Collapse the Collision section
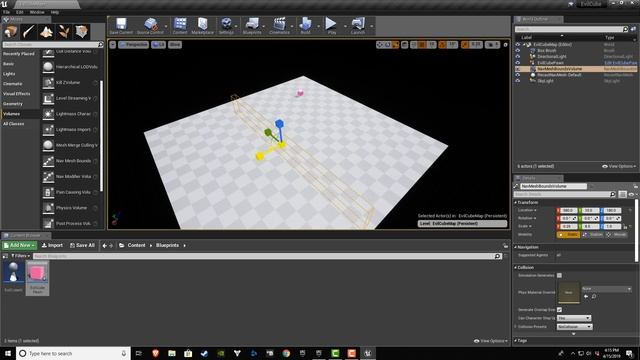640x360 pixels. (x=516, y=268)
